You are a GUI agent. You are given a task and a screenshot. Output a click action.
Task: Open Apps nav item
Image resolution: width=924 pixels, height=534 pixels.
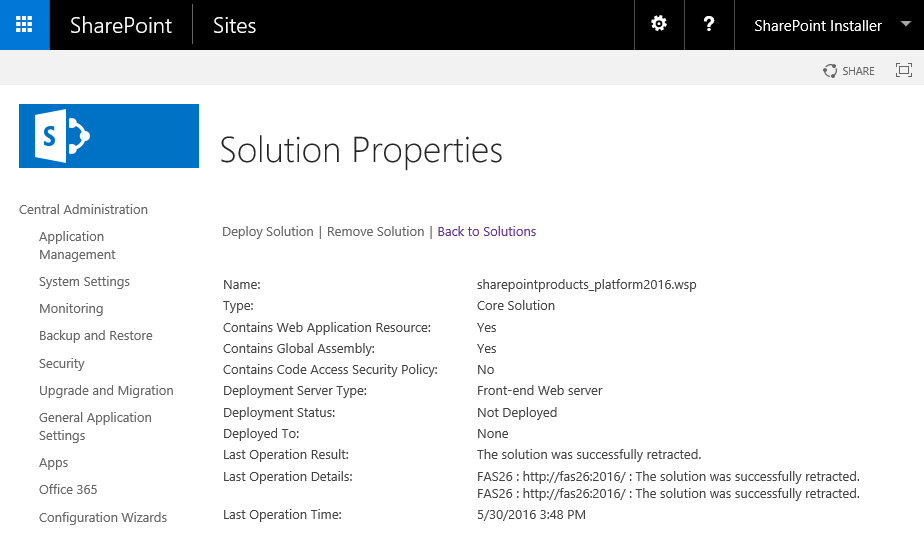point(53,463)
